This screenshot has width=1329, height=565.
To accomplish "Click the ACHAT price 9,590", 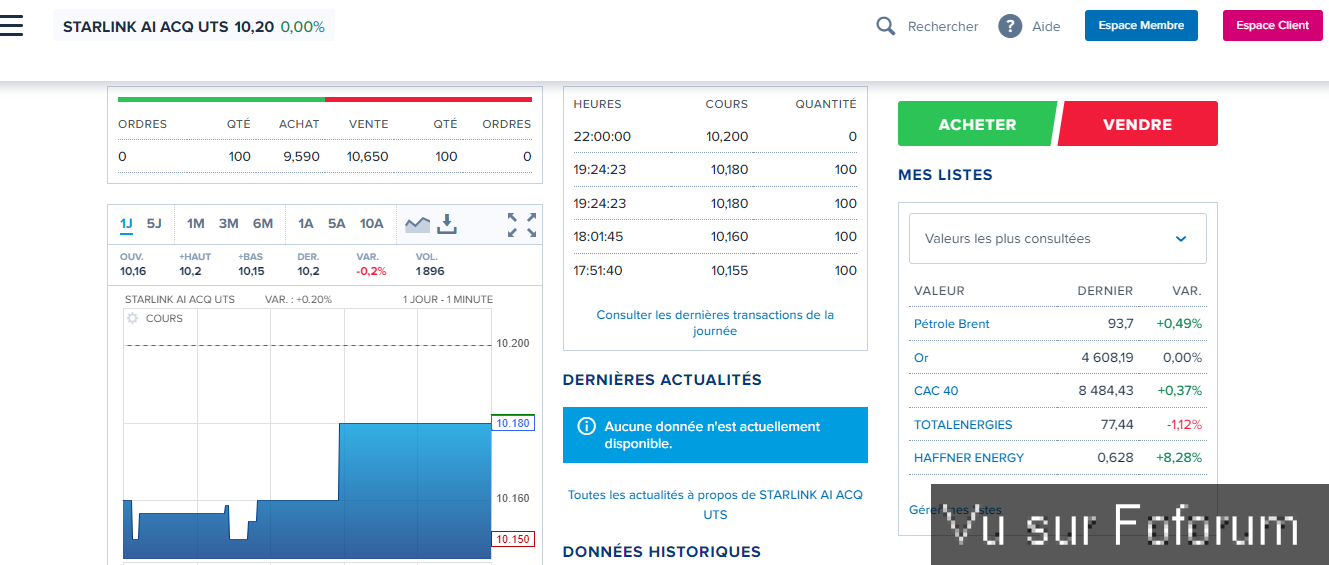I will coord(301,157).
